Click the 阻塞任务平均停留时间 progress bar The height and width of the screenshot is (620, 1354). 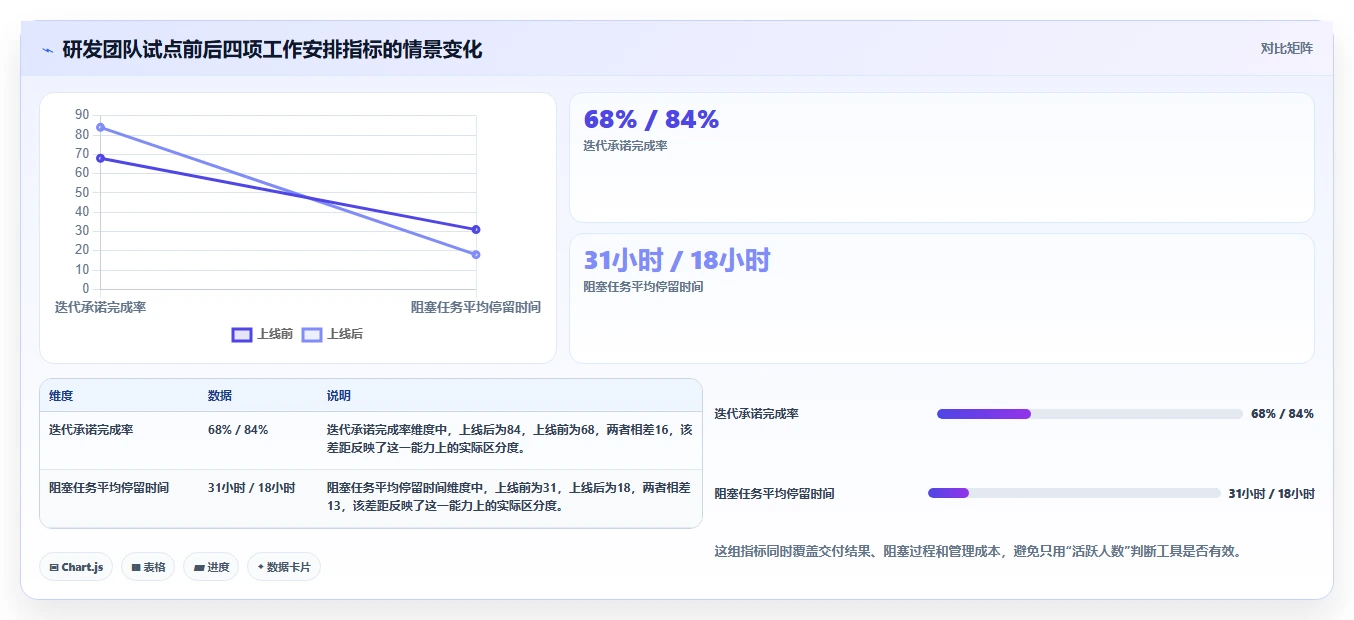click(x=1074, y=493)
